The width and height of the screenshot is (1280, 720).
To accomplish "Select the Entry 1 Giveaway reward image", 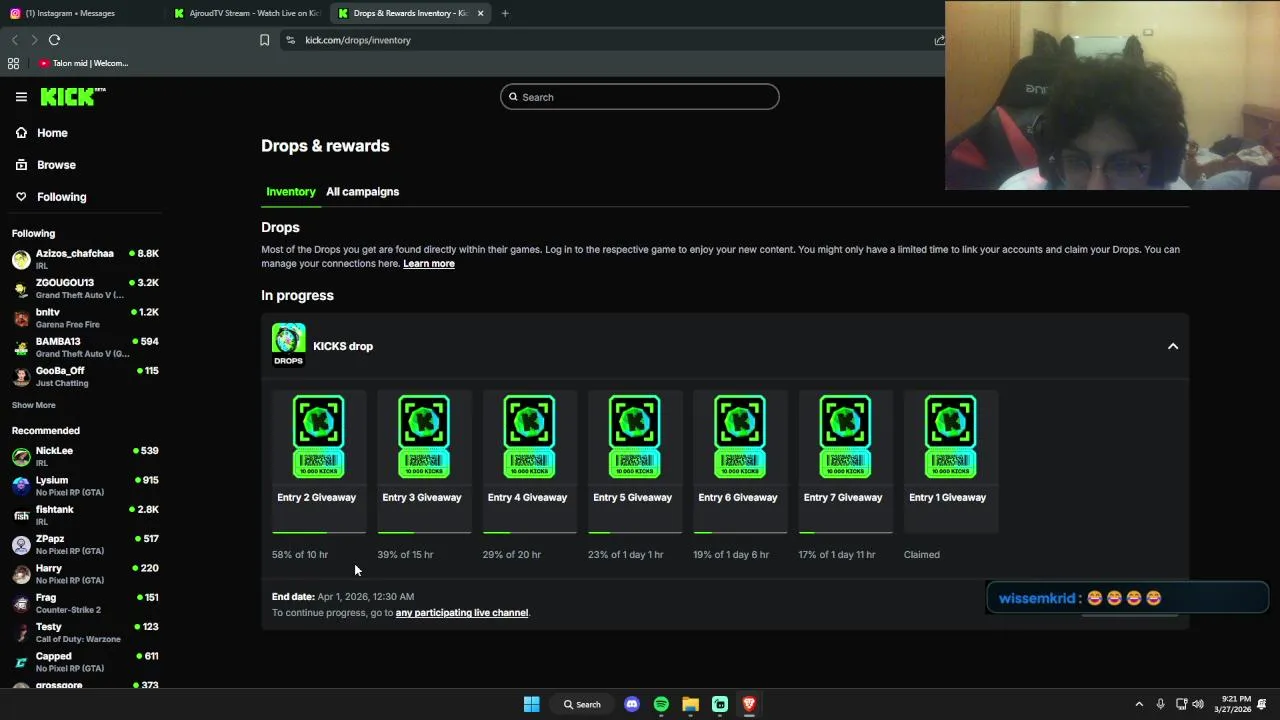I will (x=950, y=436).
